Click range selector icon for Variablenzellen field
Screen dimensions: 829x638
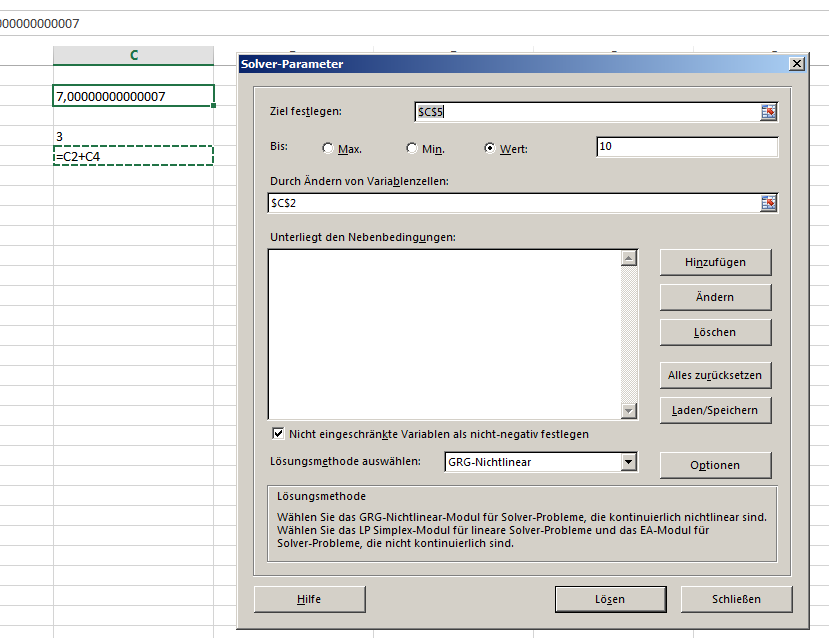768,203
